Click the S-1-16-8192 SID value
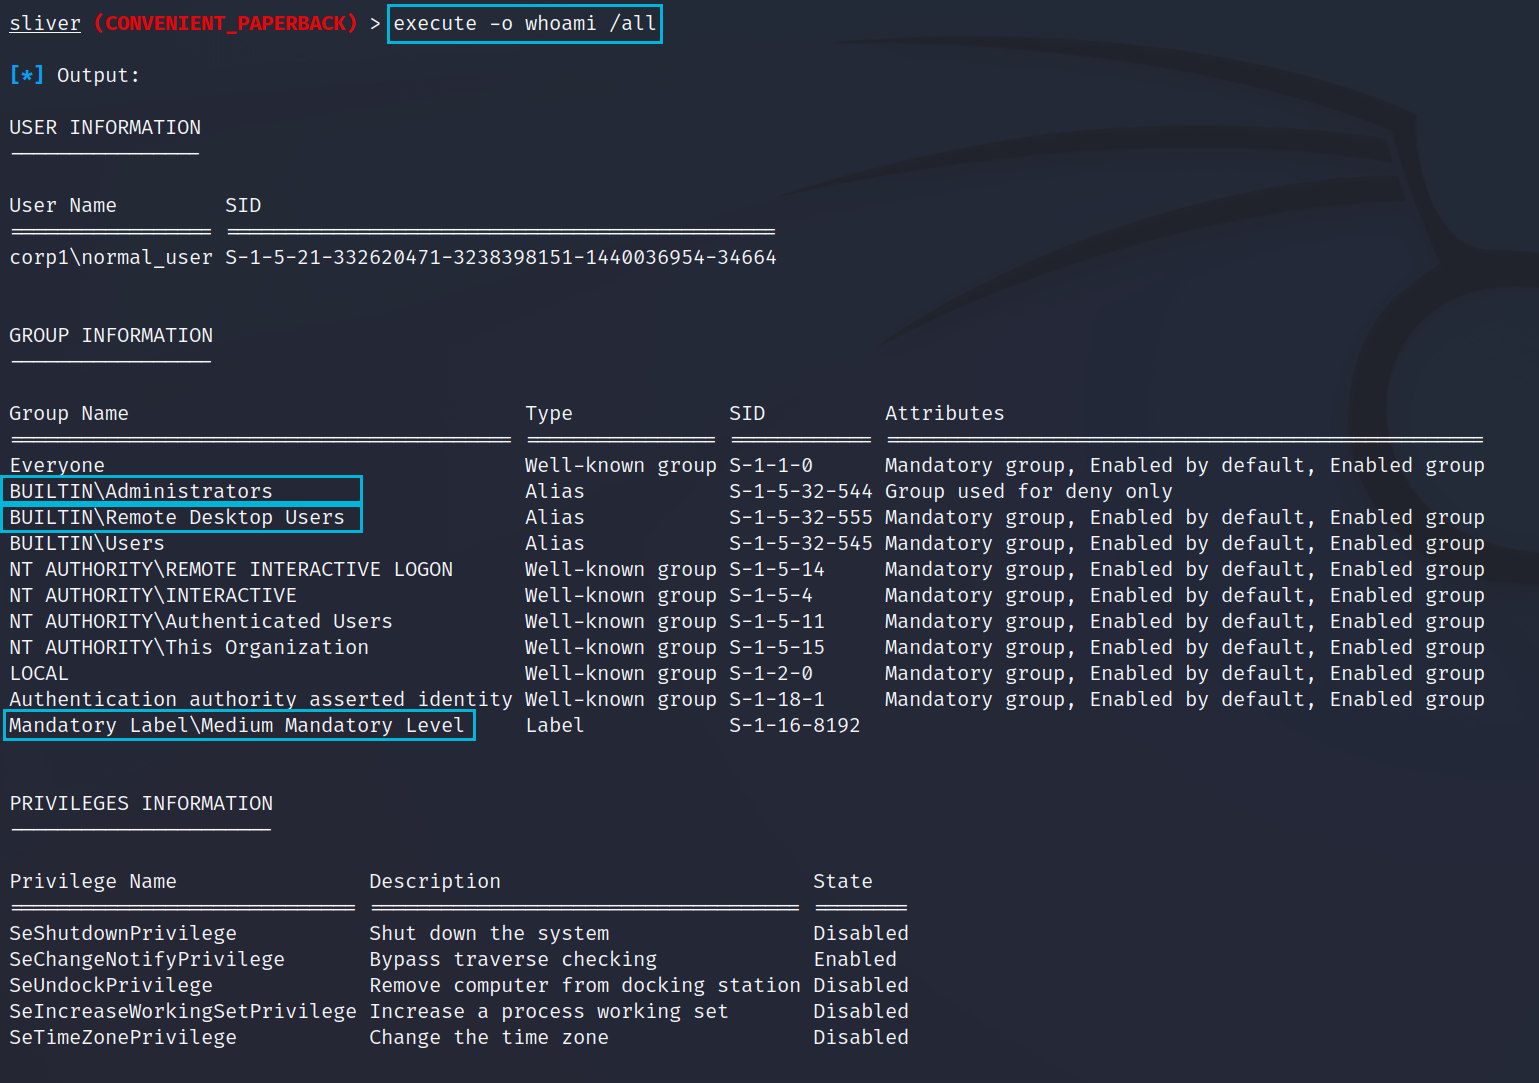 pyautogui.click(x=794, y=725)
